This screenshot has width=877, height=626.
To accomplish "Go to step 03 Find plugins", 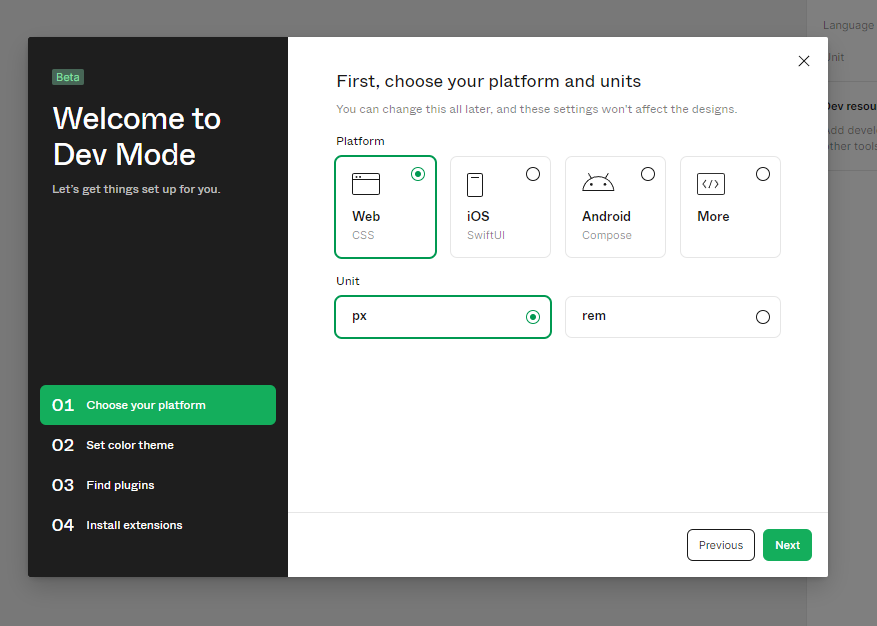I will (x=158, y=485).
